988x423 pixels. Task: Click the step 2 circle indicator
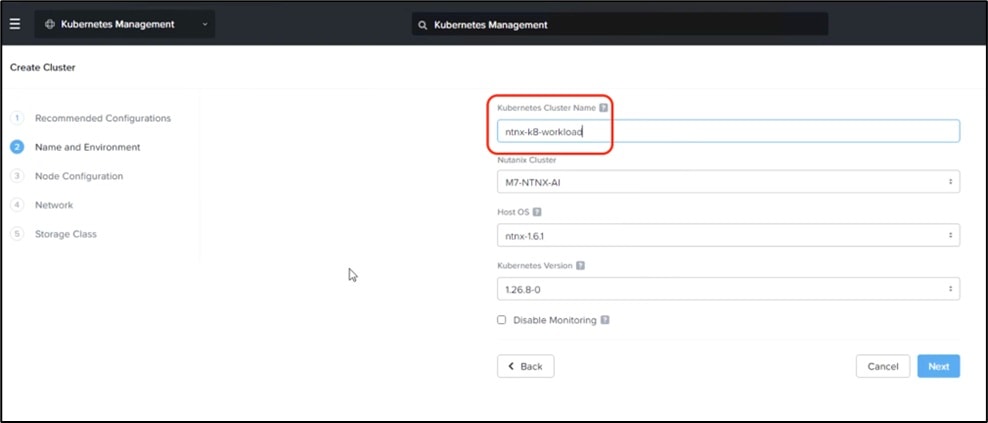[x=17, y=148]
